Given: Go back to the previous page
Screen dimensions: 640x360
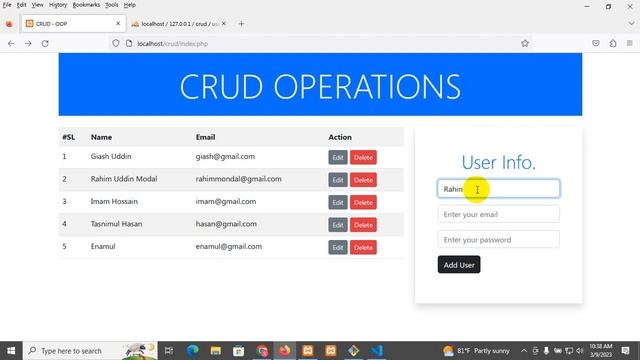Looking at the screenshot, I should [11, 43].
